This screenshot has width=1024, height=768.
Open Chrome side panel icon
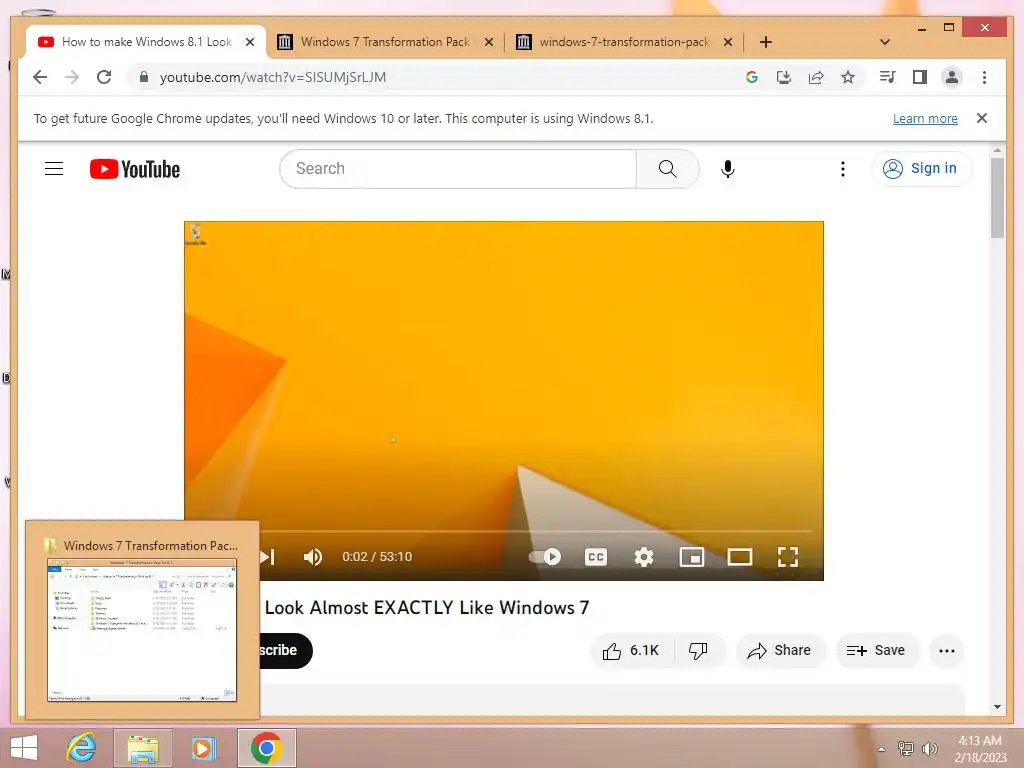coord(920,77)
